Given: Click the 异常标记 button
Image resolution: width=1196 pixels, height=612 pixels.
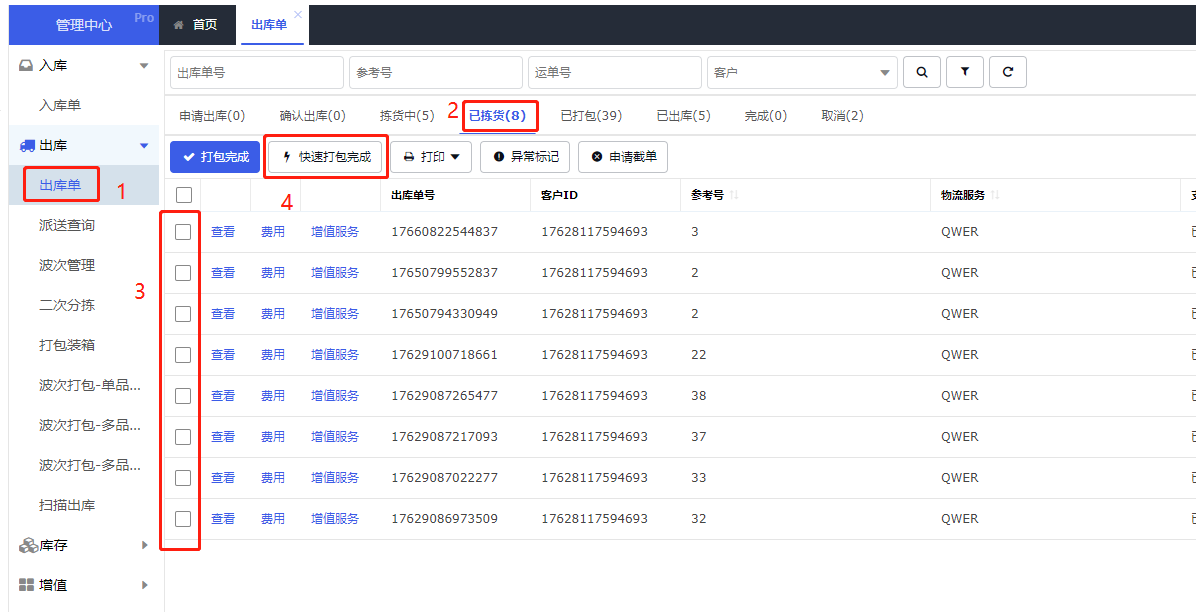Looking at the screenshot, I should (525, 157).
